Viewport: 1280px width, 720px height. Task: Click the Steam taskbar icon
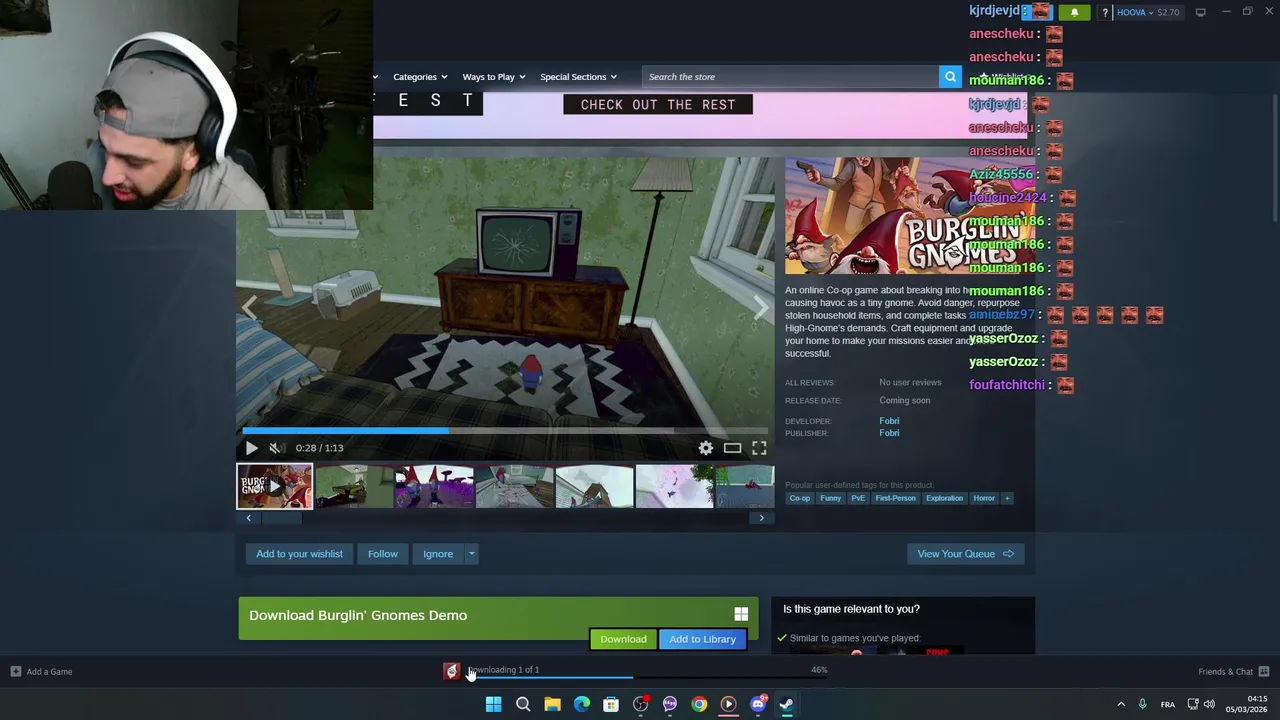[x=787, y=704]
